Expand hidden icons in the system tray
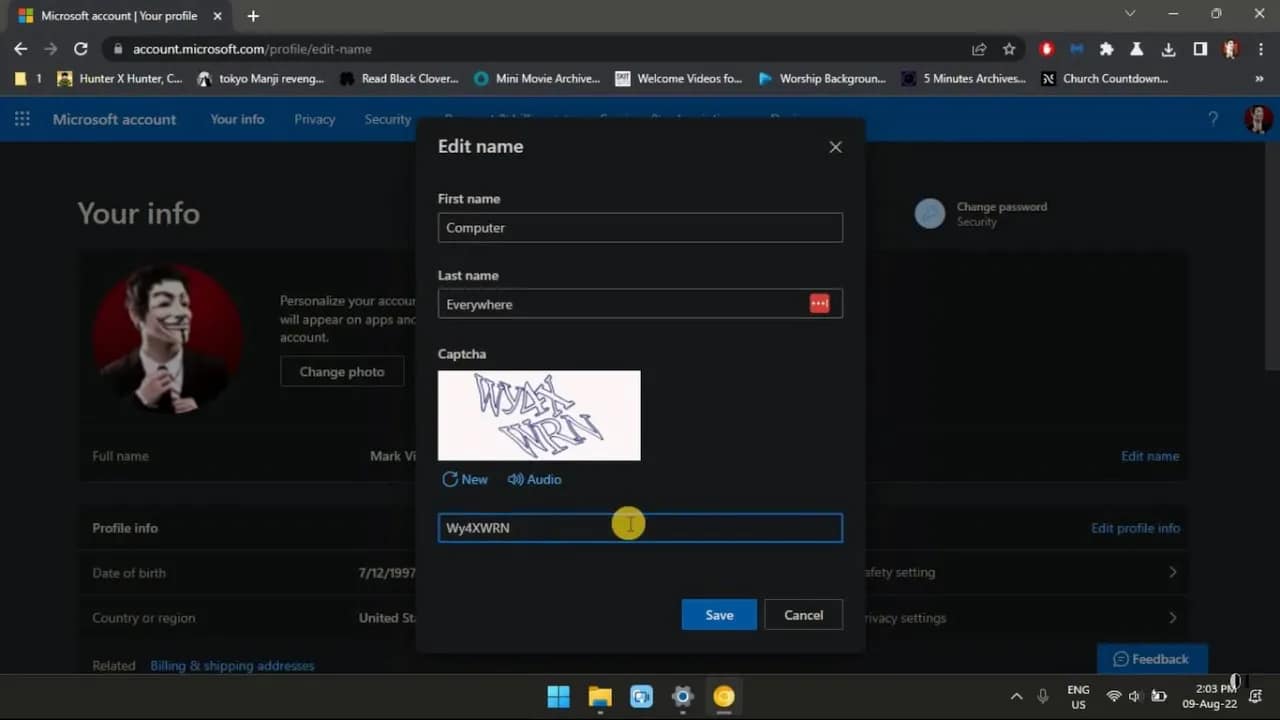 point(1016,696)
